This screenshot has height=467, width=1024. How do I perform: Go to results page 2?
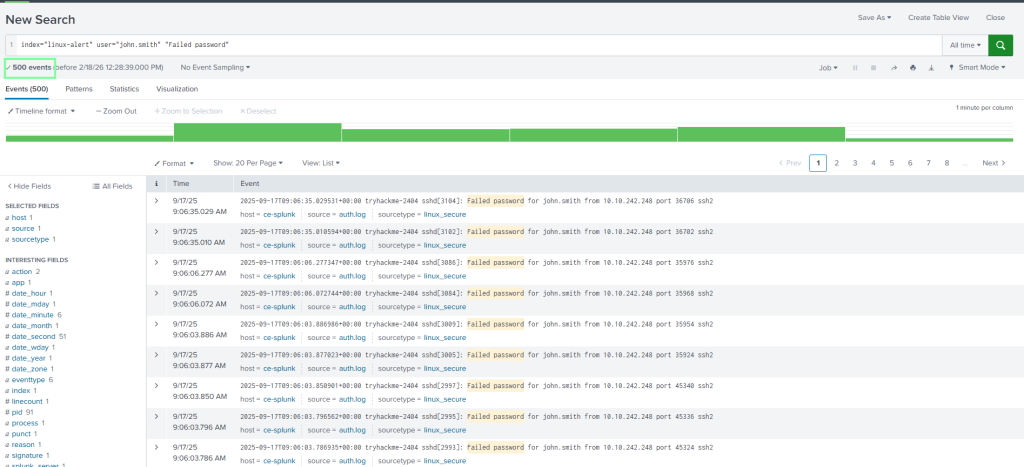point(836,162)
